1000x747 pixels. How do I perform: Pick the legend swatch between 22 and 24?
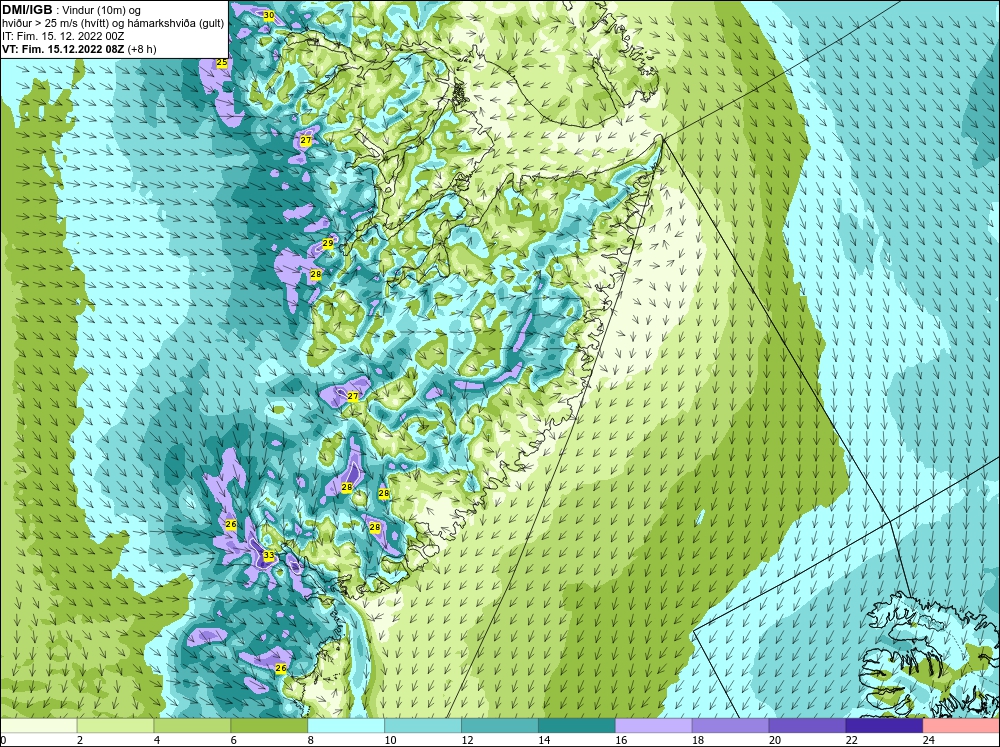pyautogui.click(x=885, y=725)
